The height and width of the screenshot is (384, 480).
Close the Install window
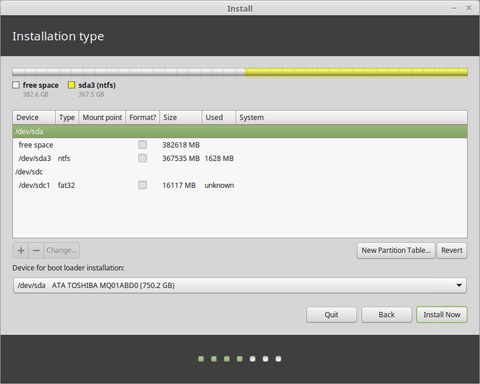tap(469, 8)
